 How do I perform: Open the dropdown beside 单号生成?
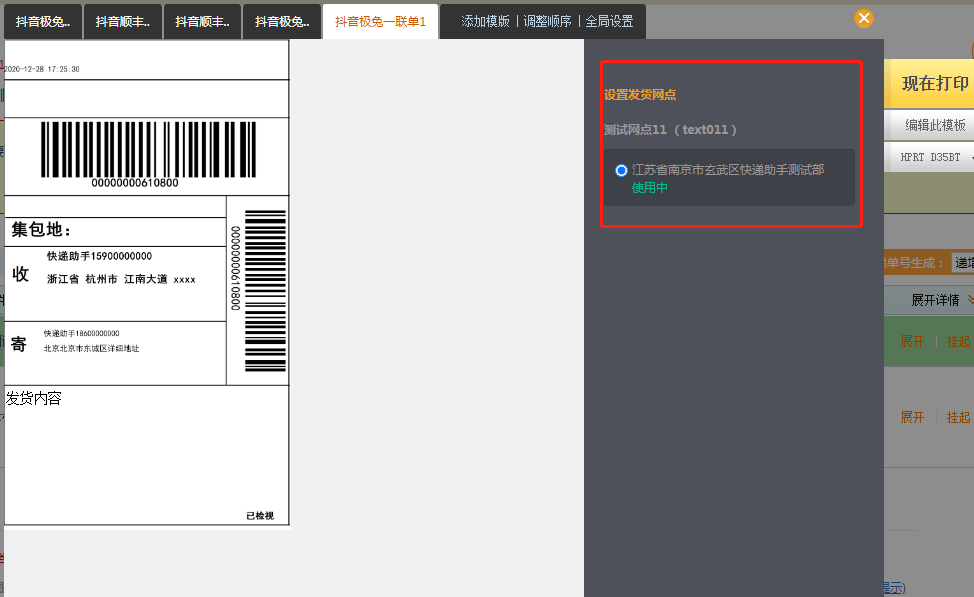click(x=962, y=263)
